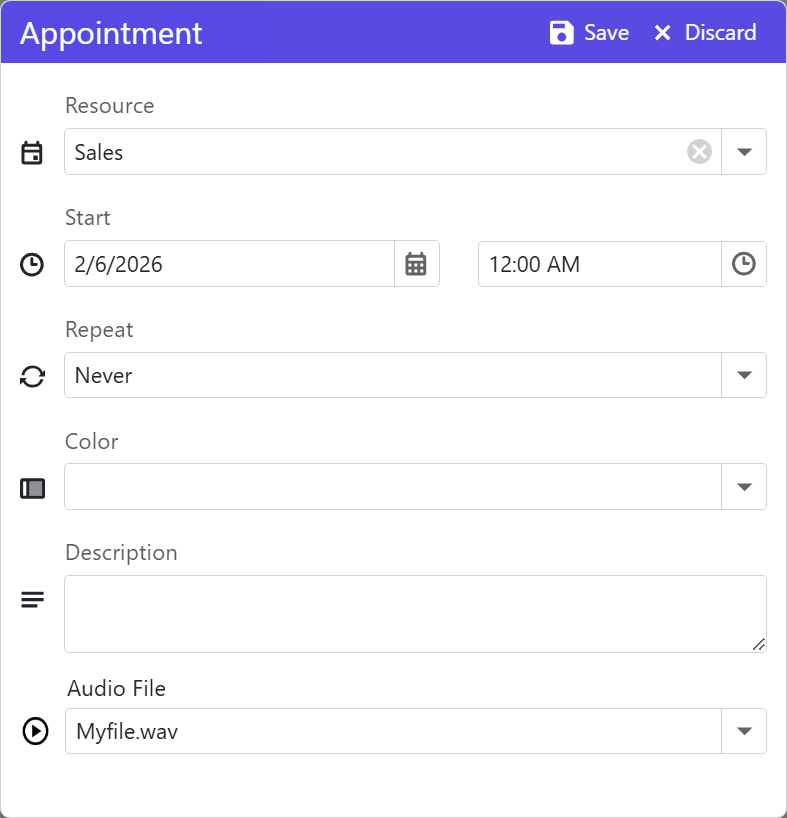This screenshot has height=818, width=787.
Task: Click the Discard button text
Action: (720, 33)
